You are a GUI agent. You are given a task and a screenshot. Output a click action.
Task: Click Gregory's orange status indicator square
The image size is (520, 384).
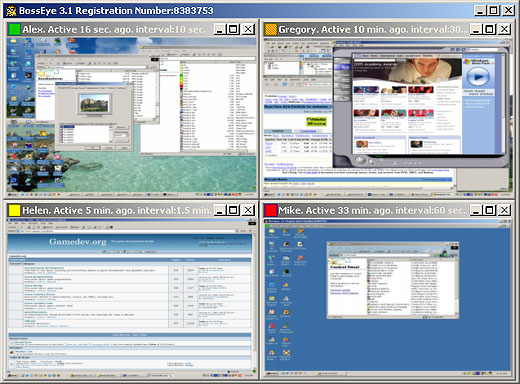tap(270, 29)
